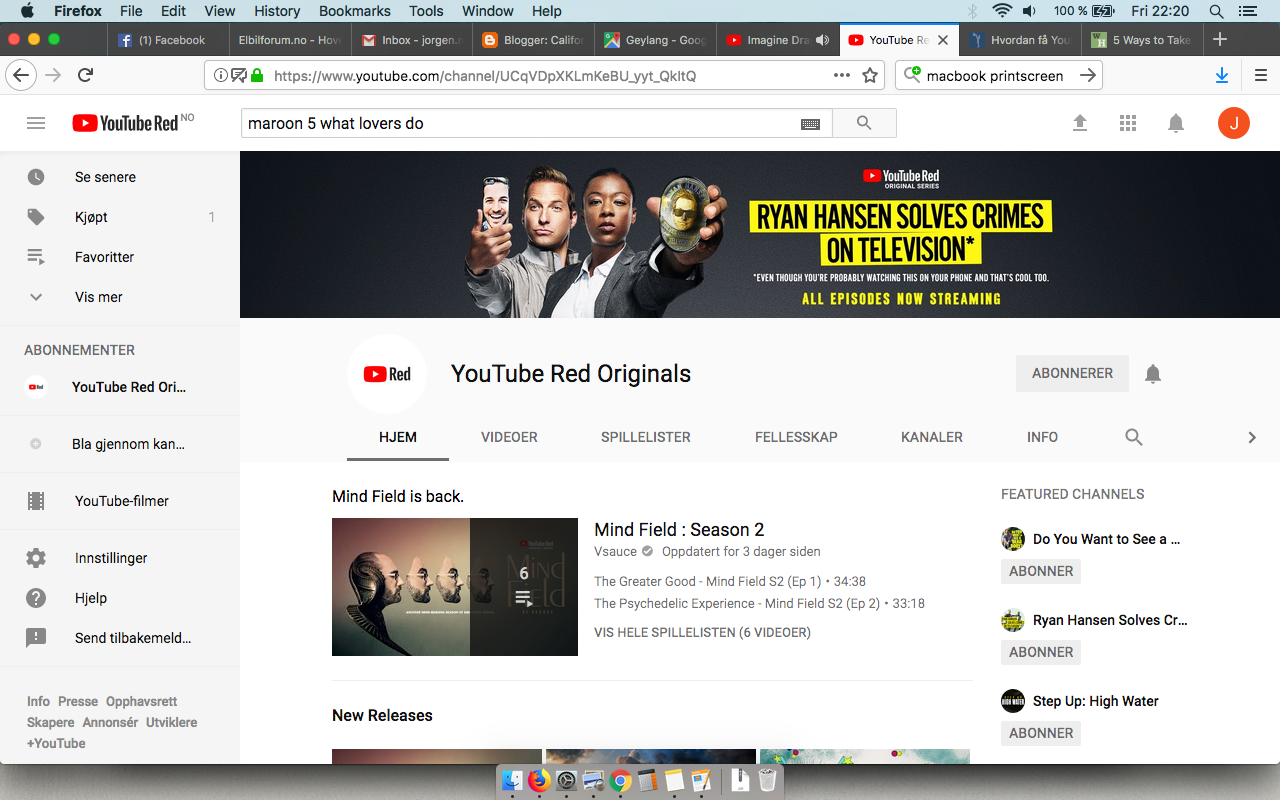The image size is (1280, 800).
Task: Bookmark this page with the star icon
Action: [x=870, y=75]
